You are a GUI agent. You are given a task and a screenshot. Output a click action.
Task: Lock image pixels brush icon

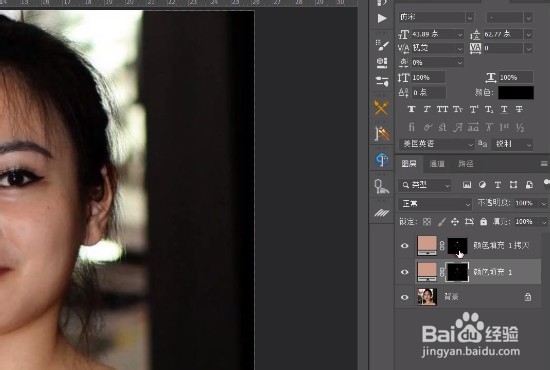pyautogui.click(x=442, y=222)
